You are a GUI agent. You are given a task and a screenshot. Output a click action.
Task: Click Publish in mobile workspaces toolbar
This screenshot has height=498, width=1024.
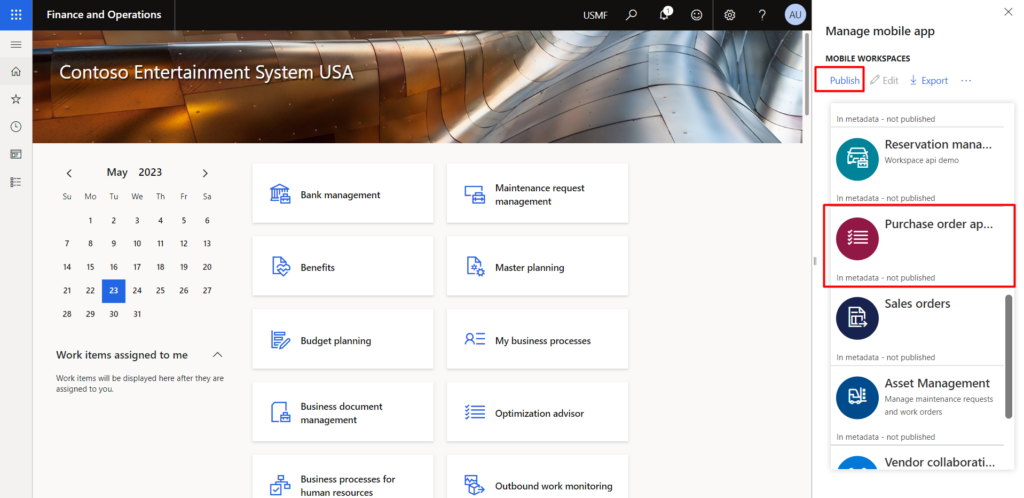(844, 80)
